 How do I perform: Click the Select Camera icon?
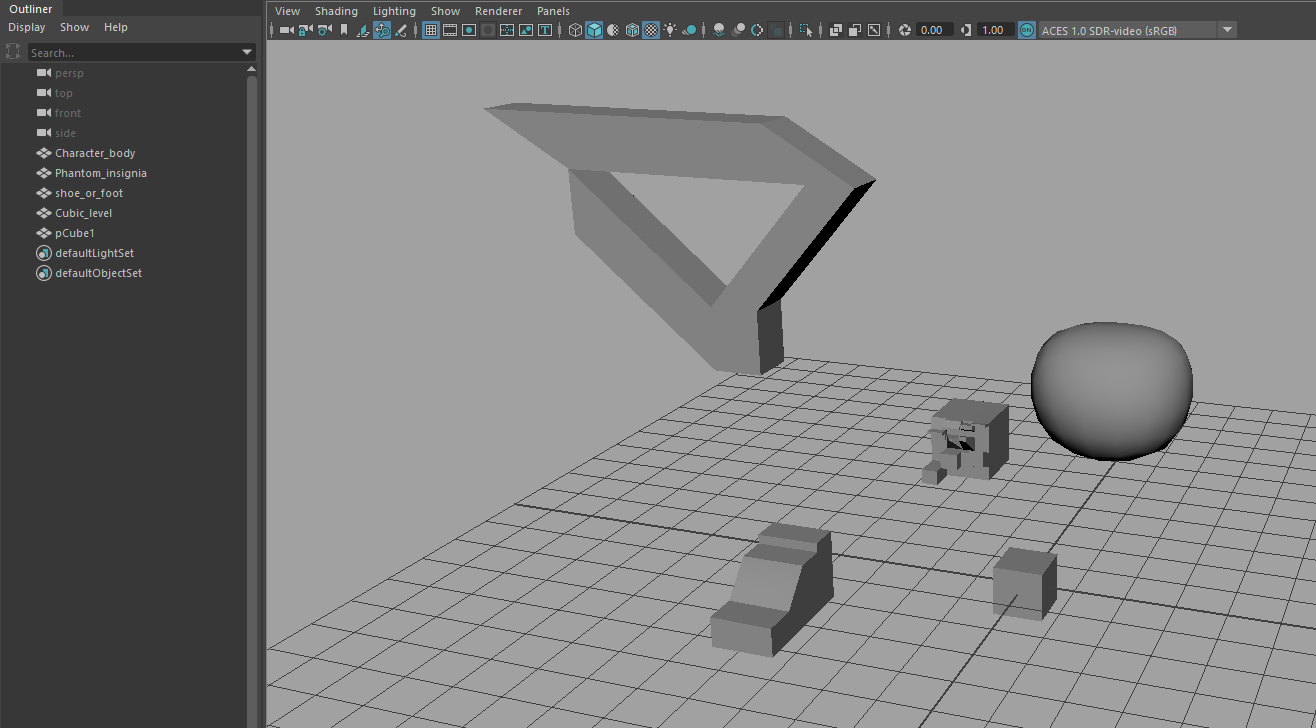pyautogui.click(x=287, y=30)
